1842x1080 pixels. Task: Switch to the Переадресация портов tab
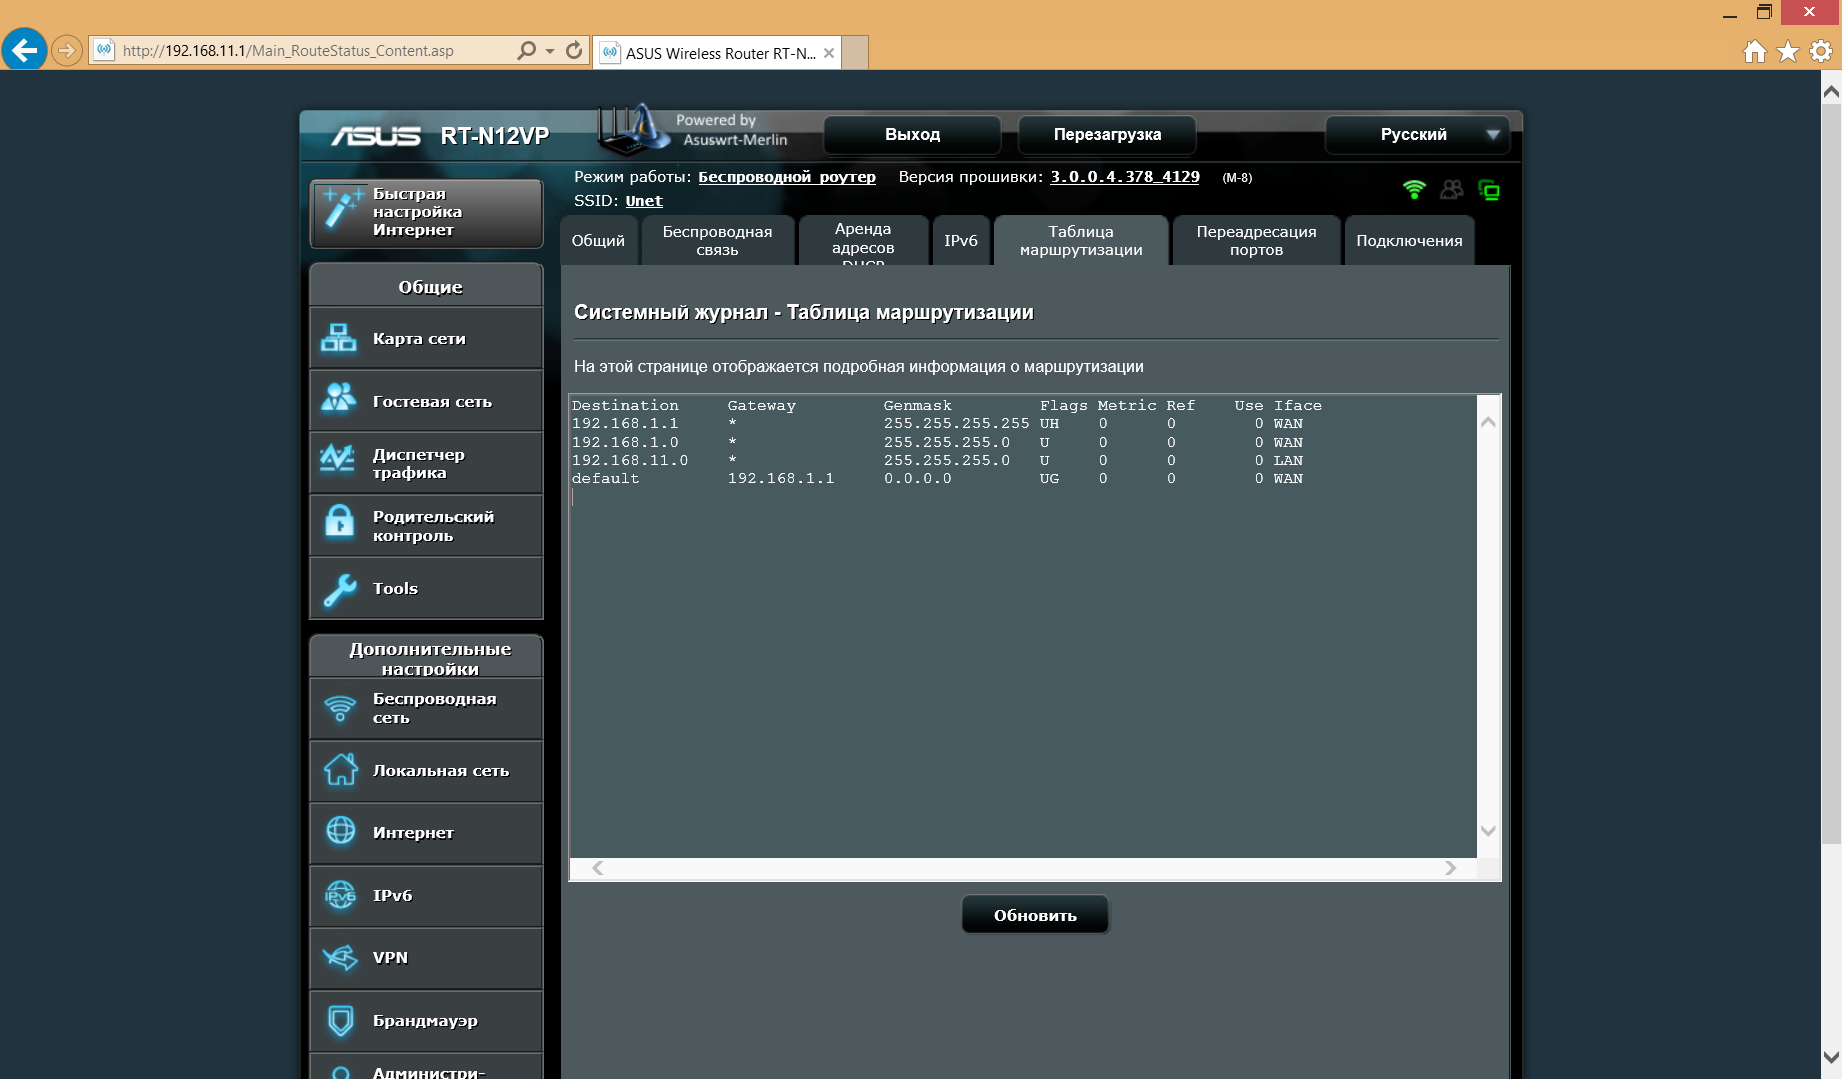pyautogui.click(x=1256, y=241)
